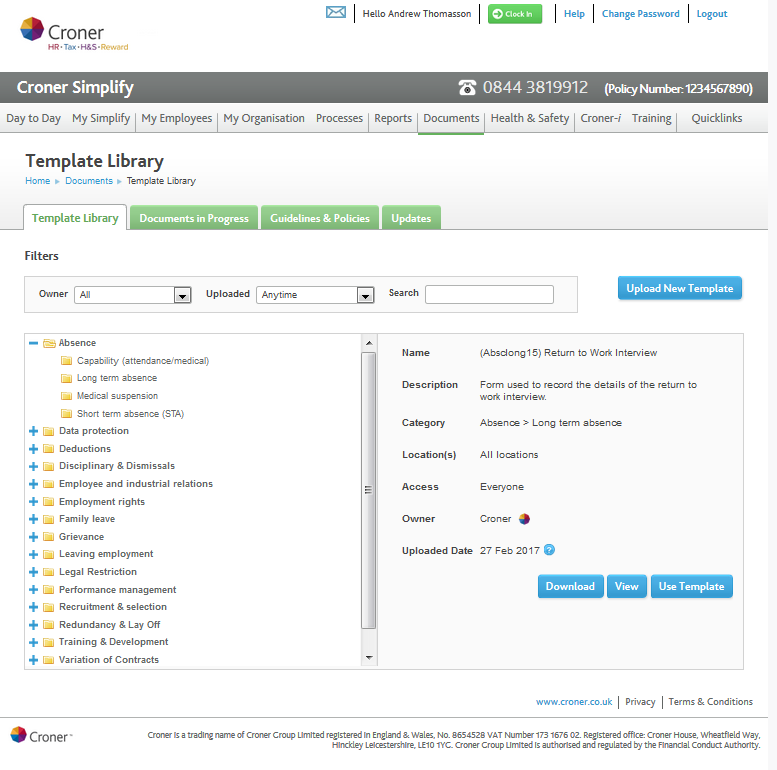Image resolution: width=777 pixels, height=770 pixels.
Task: Expand Employee and industrial relations node
Action: click(33, 484)
